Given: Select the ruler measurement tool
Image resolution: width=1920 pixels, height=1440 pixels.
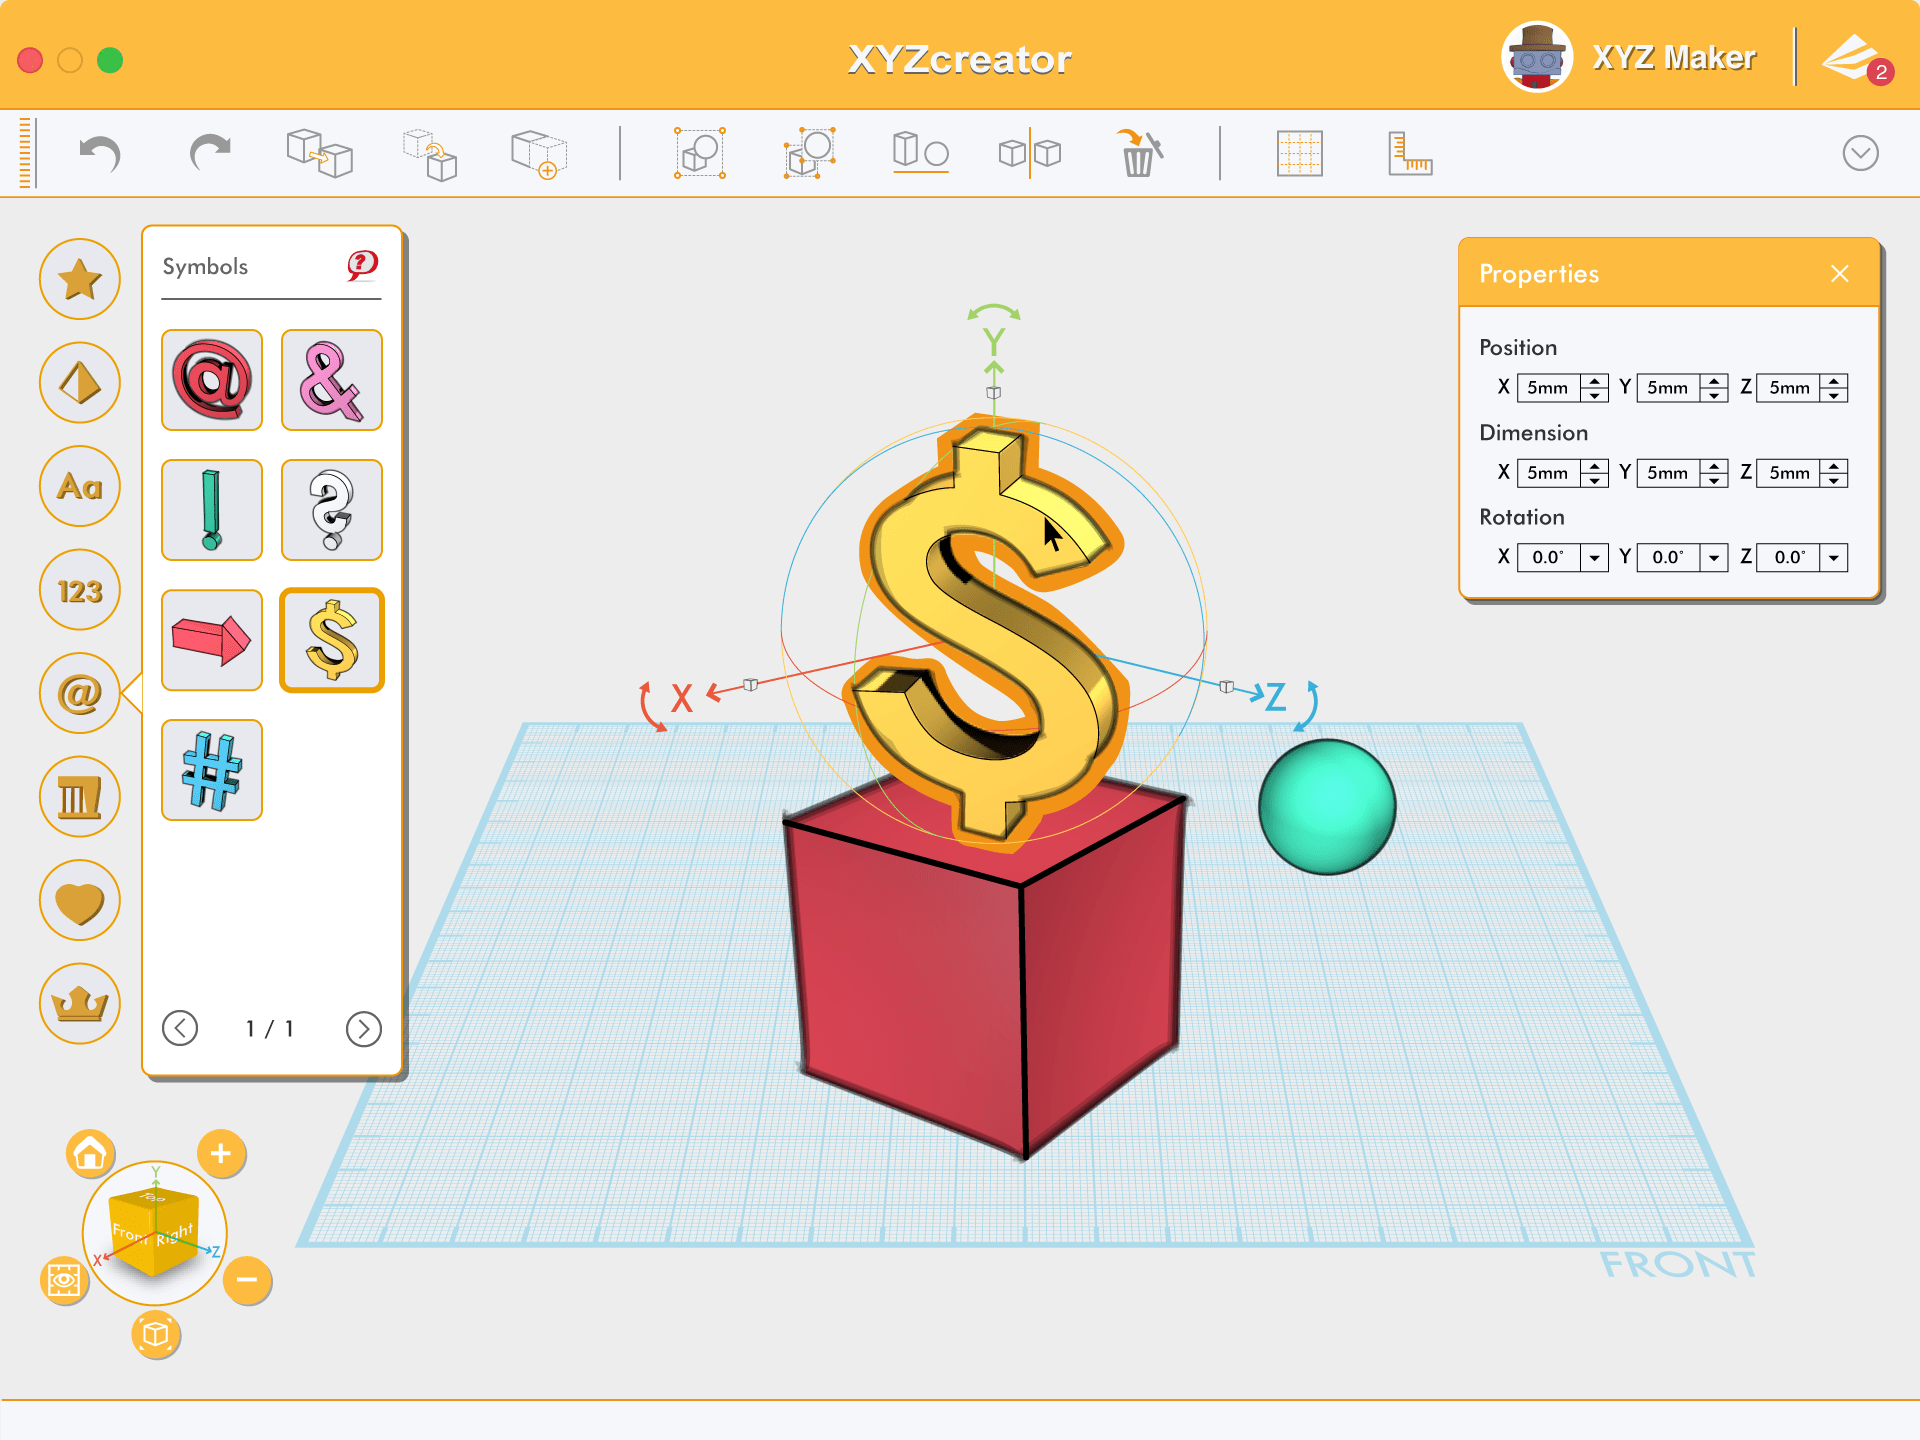Looking at the screenshot, I should 1410,154.
